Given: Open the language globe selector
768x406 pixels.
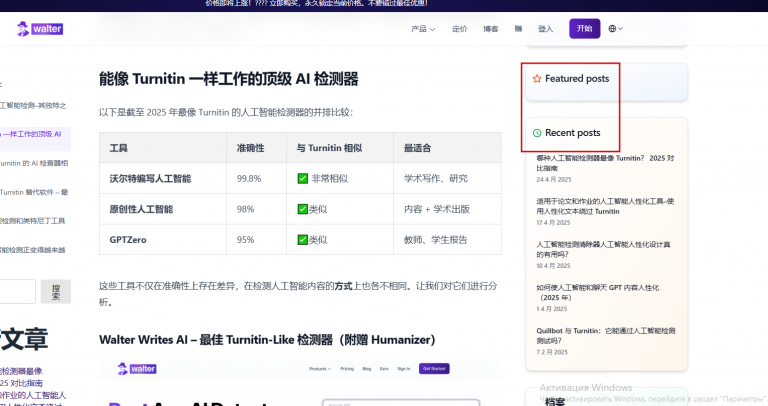Looking at the screenshot, I should 615,29.
